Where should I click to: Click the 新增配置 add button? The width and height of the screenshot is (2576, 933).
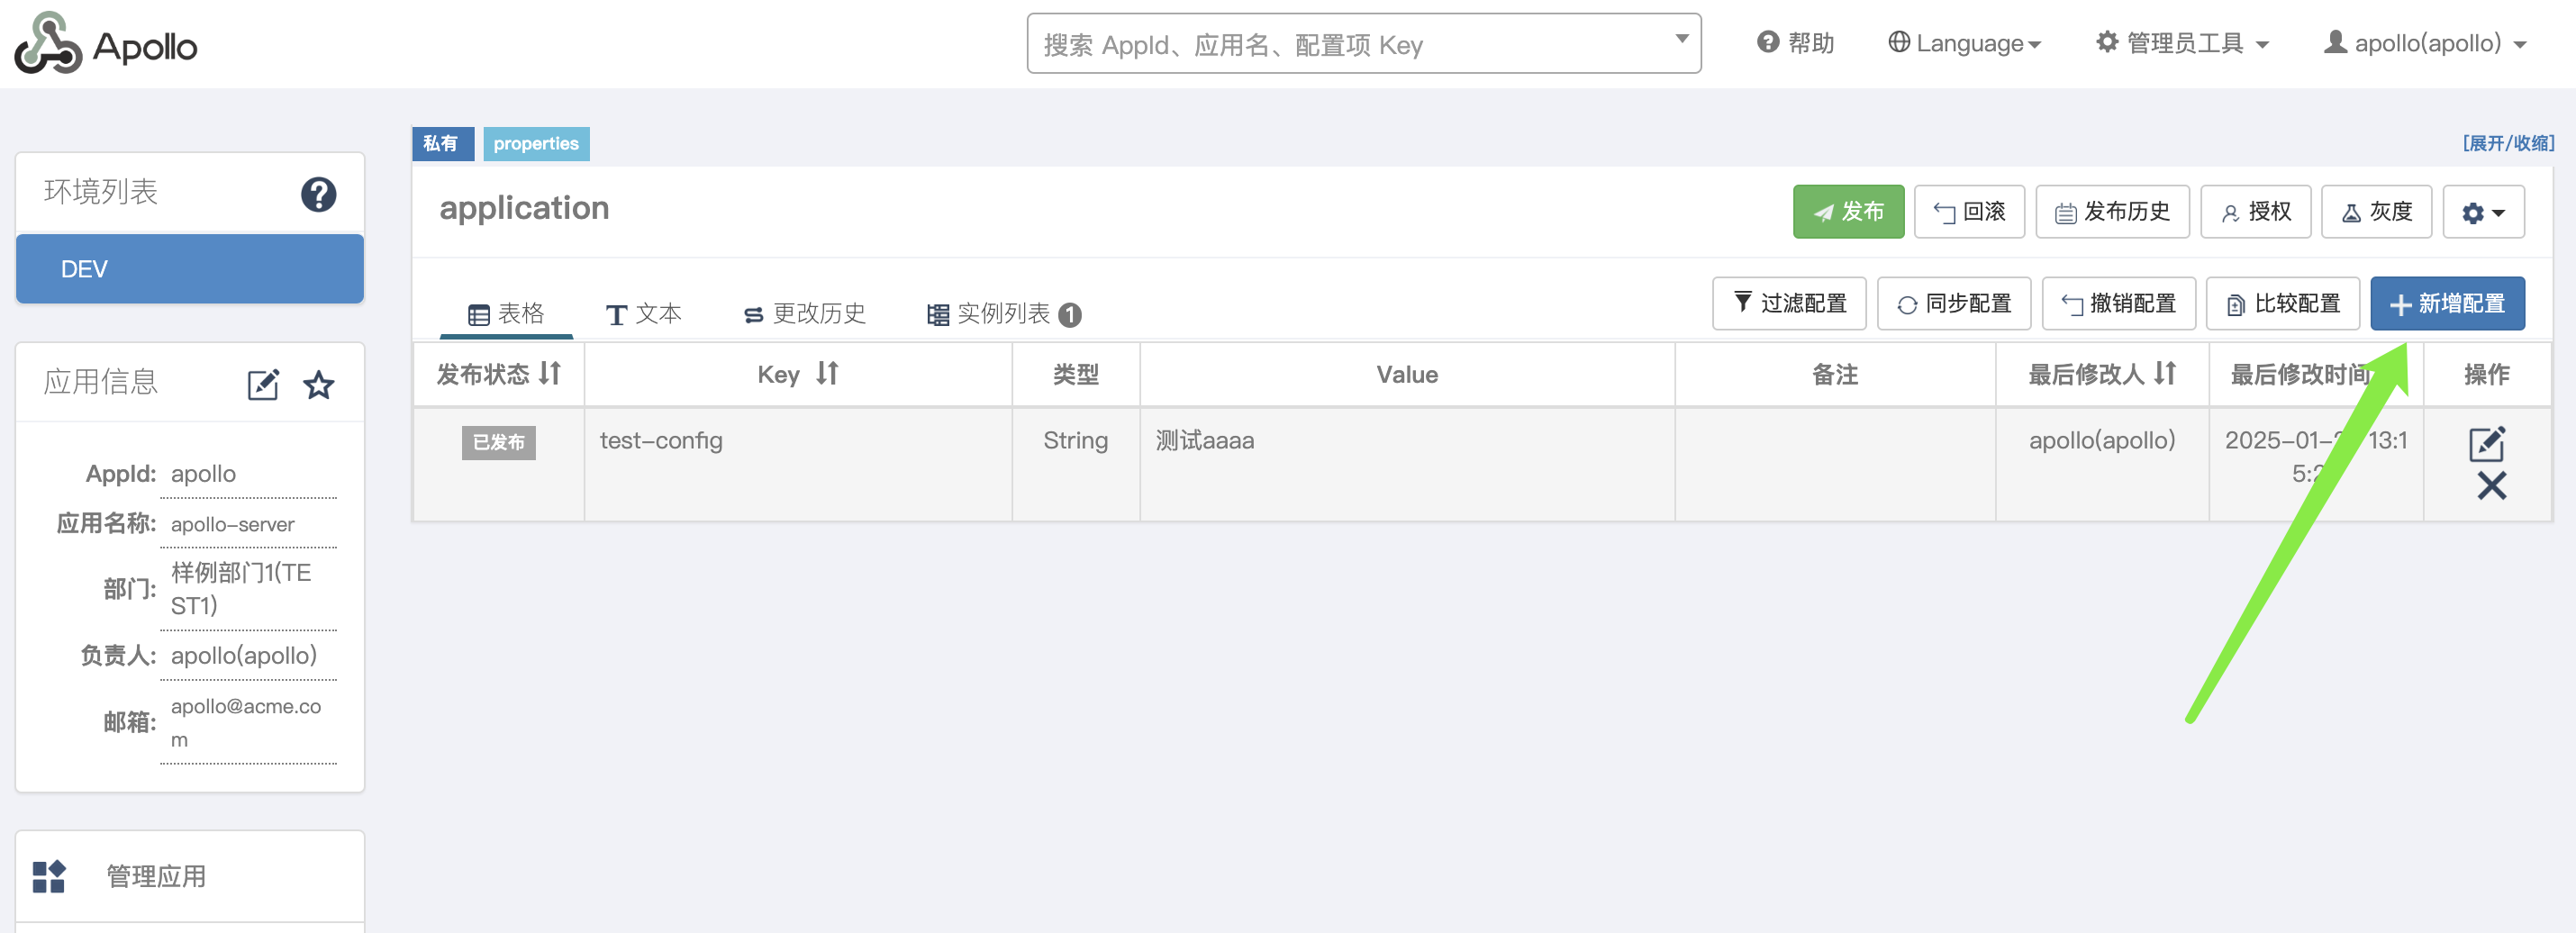[x=2447, y=303]
